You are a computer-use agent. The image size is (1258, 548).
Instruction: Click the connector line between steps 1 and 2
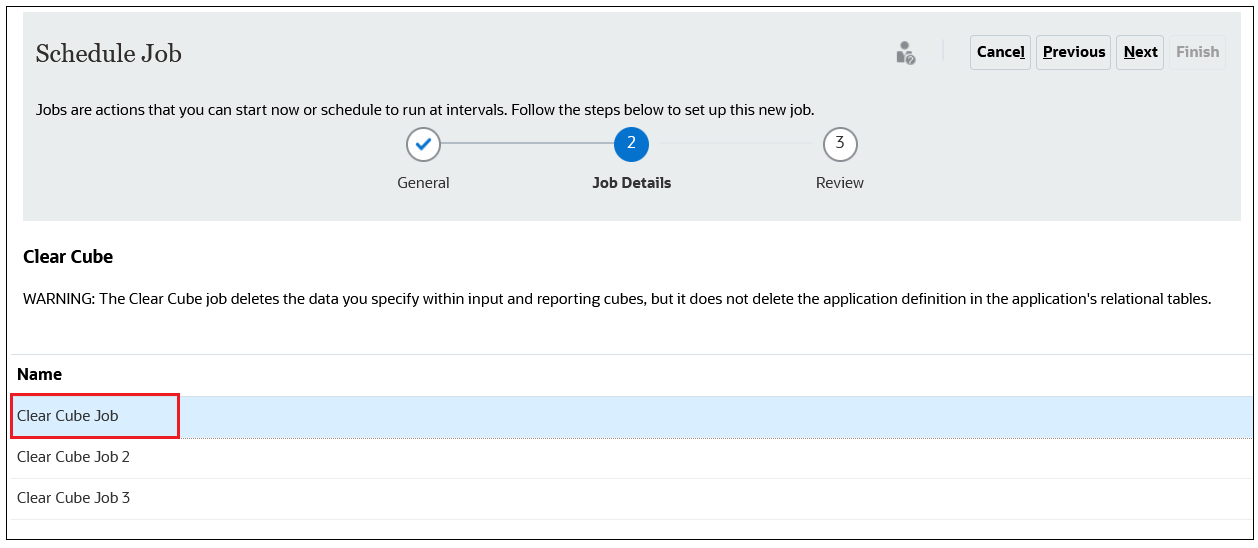coord(527,144)
